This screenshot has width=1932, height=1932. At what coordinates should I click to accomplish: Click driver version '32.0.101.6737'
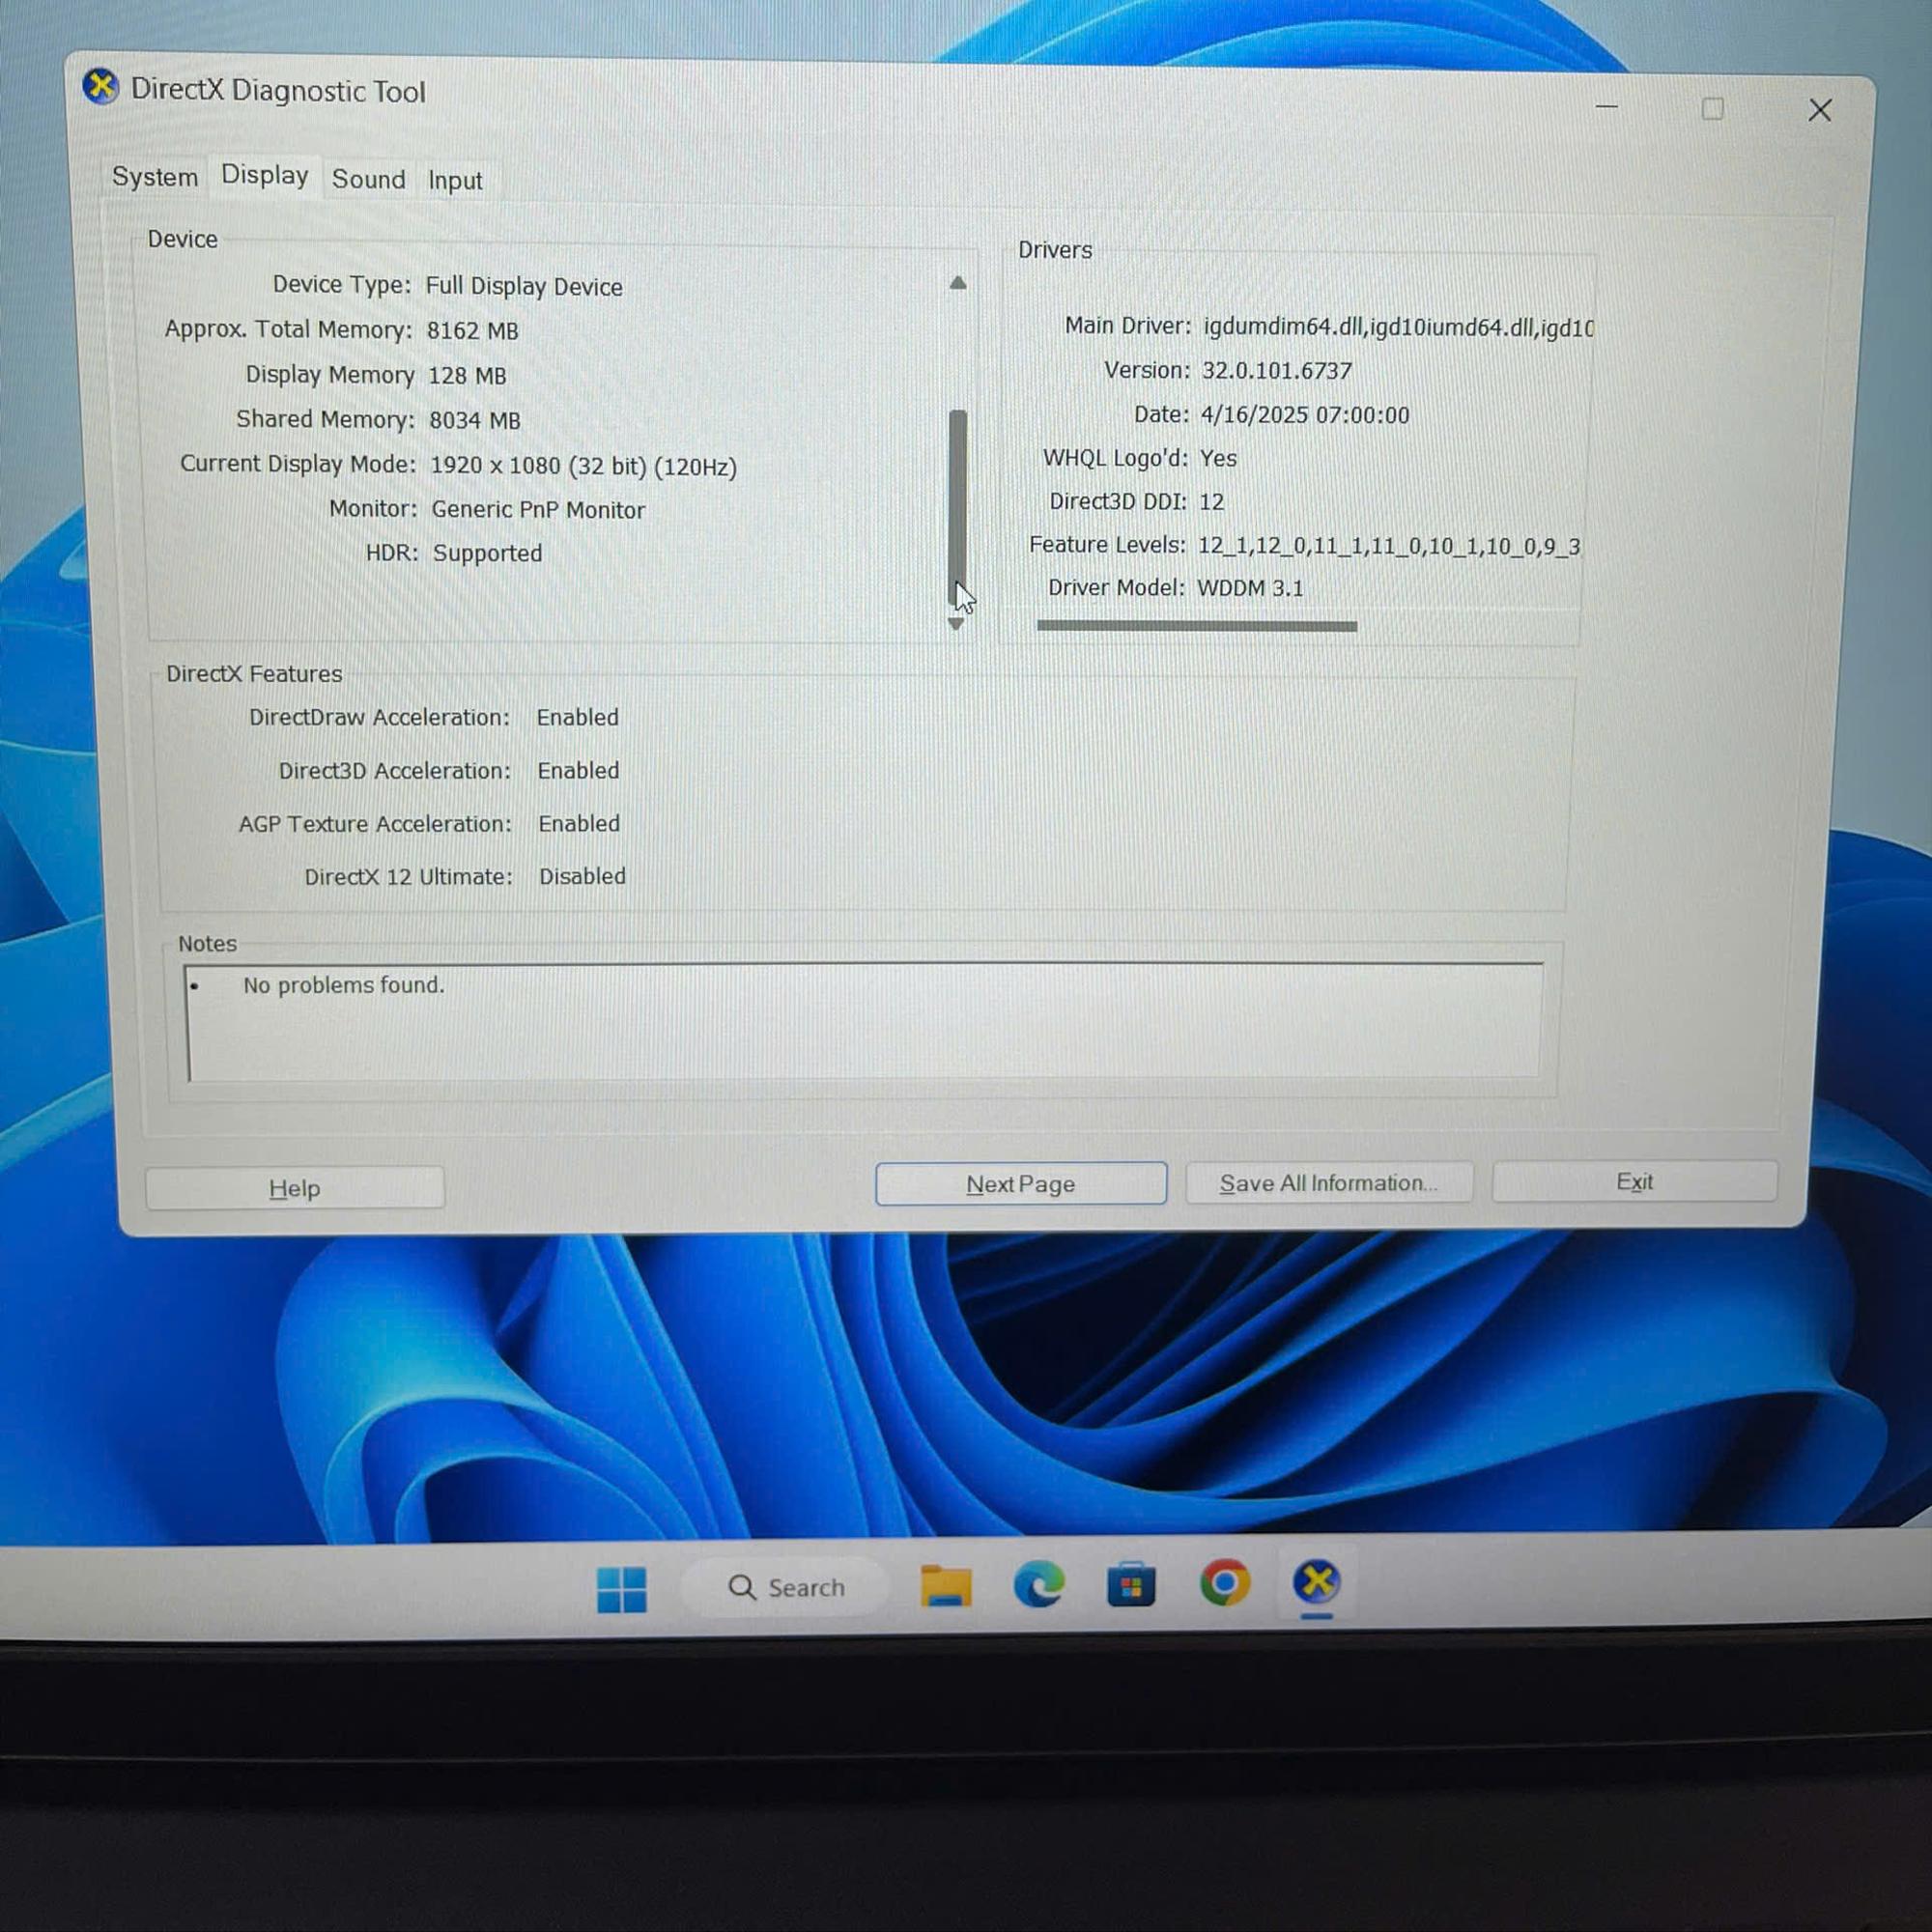click(1276, 371)
